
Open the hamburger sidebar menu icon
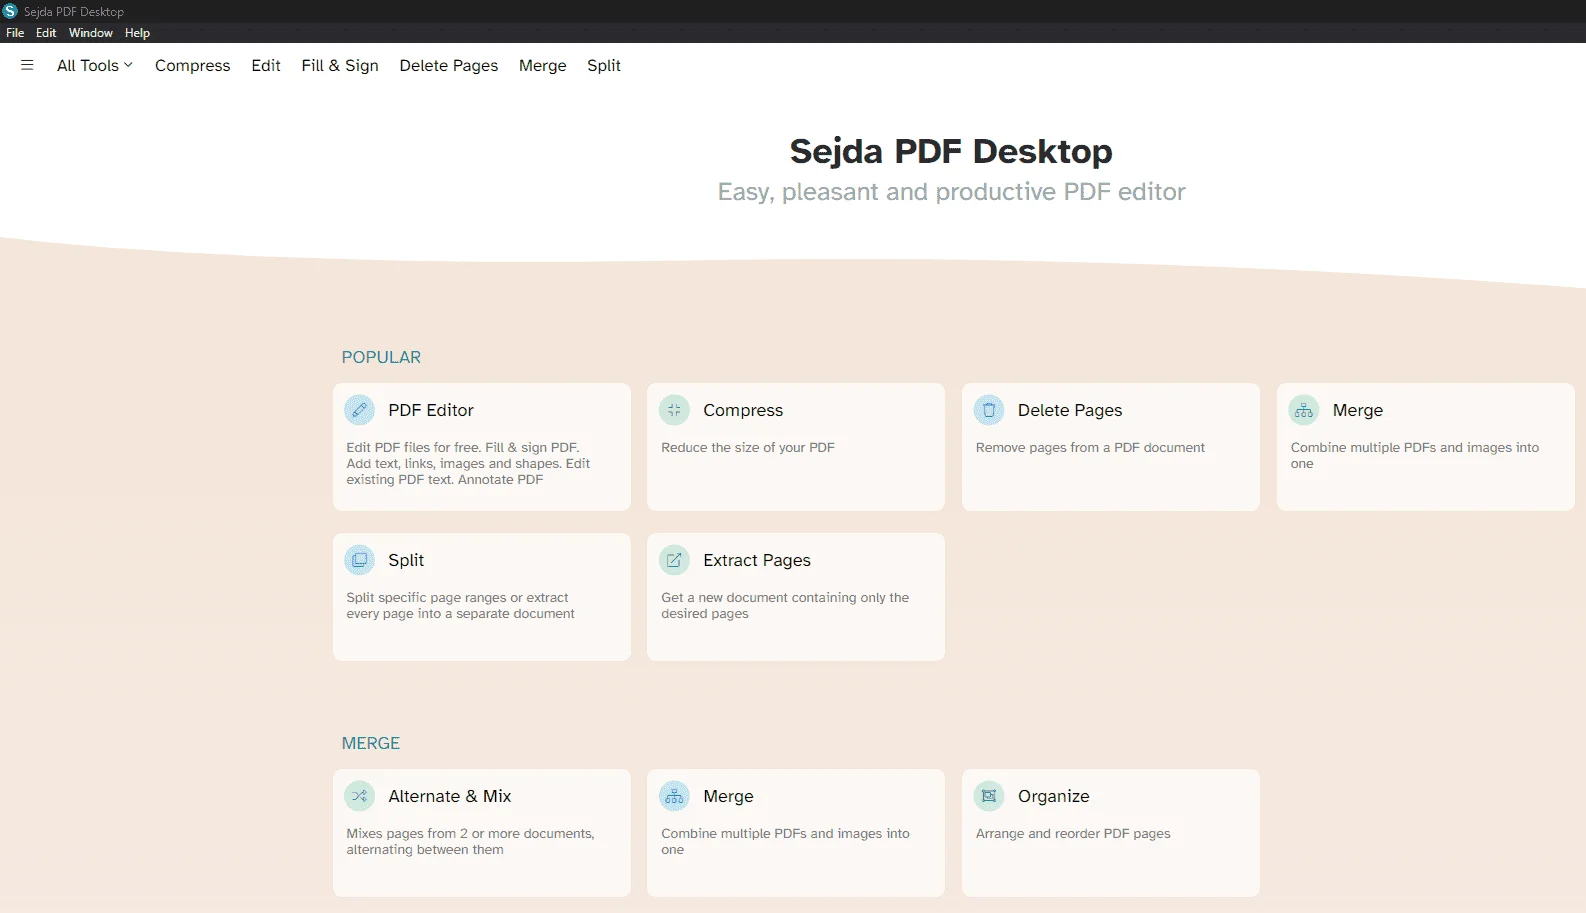point(27,65)
